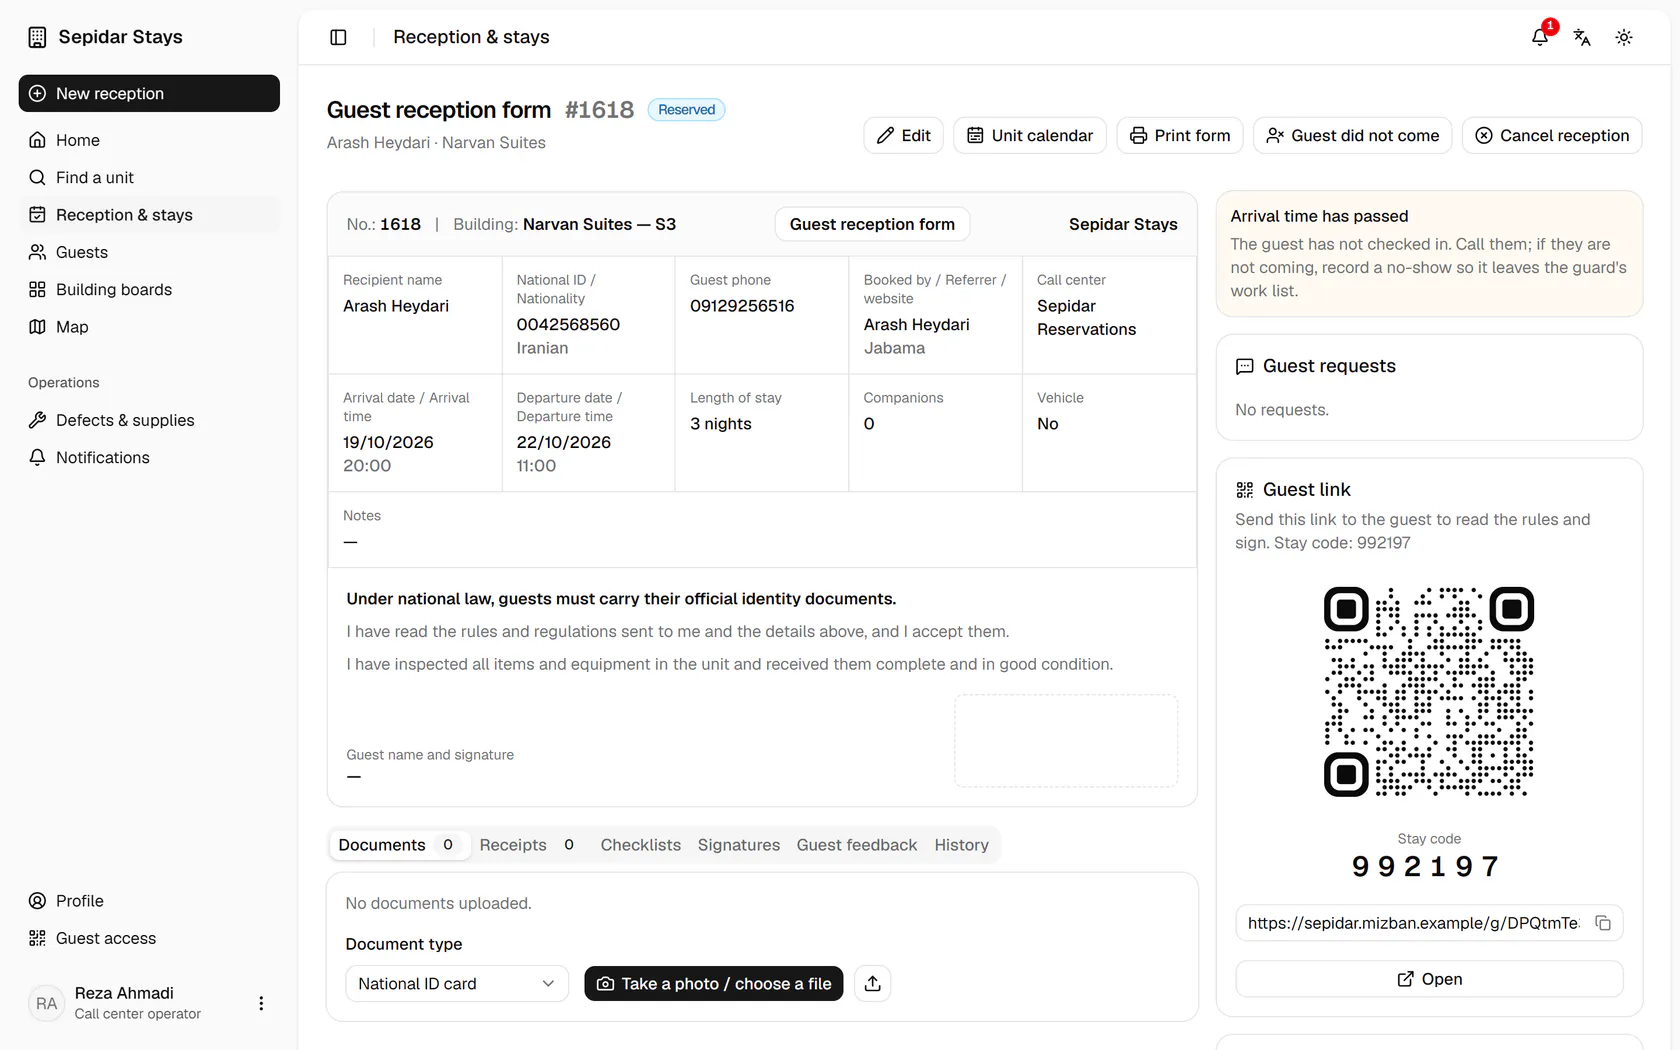Click the Reserved status badge
The image size is (1680, 1050).
coord(687,110)
